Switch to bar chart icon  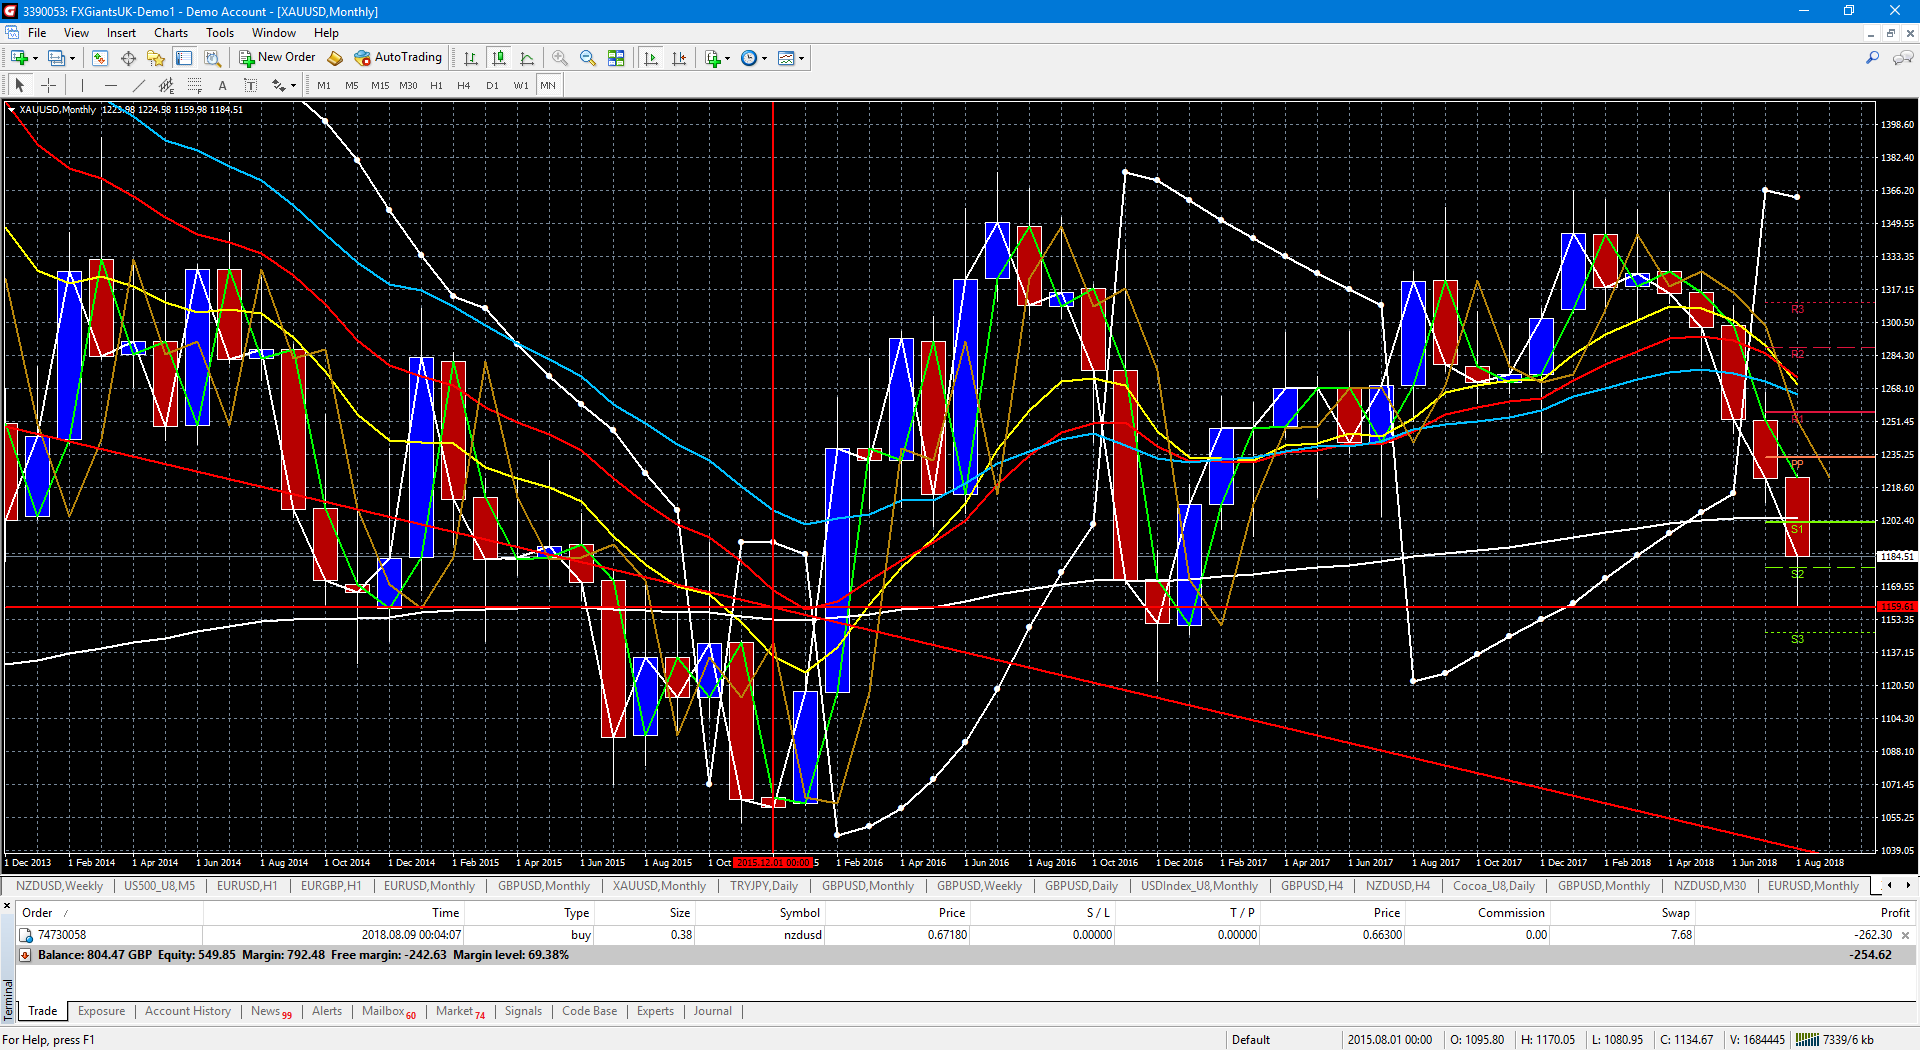point(470,58)
